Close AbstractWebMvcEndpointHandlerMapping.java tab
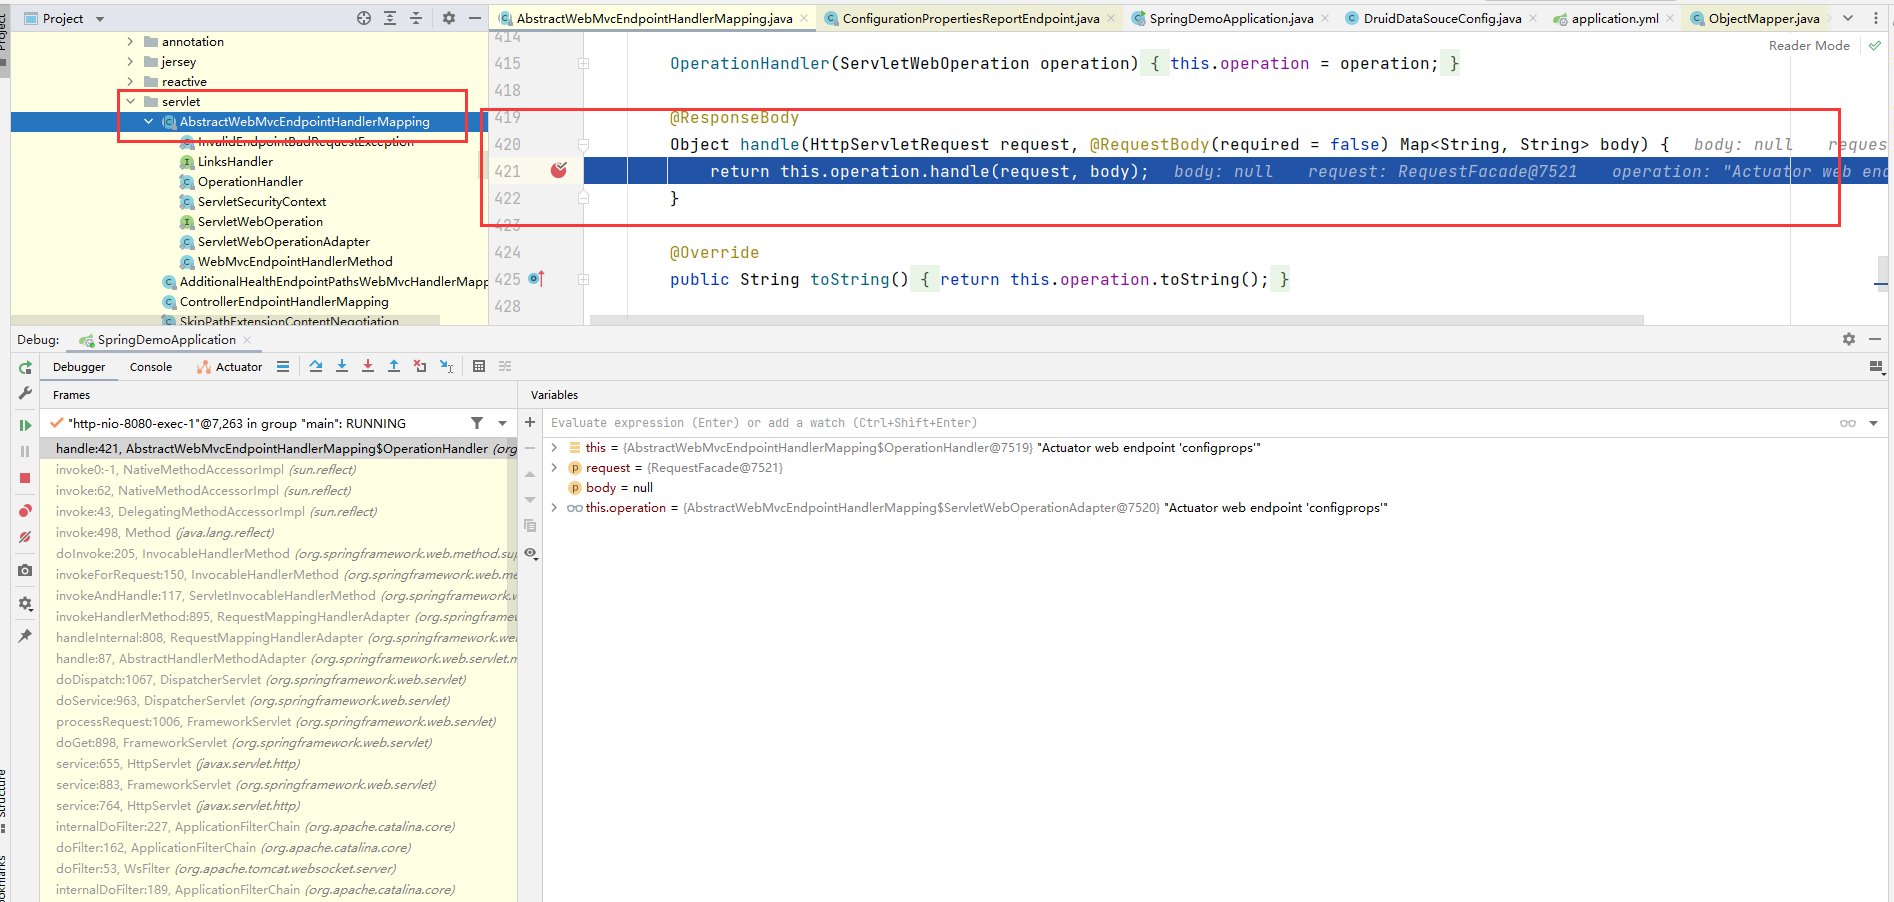 (804, 18)
